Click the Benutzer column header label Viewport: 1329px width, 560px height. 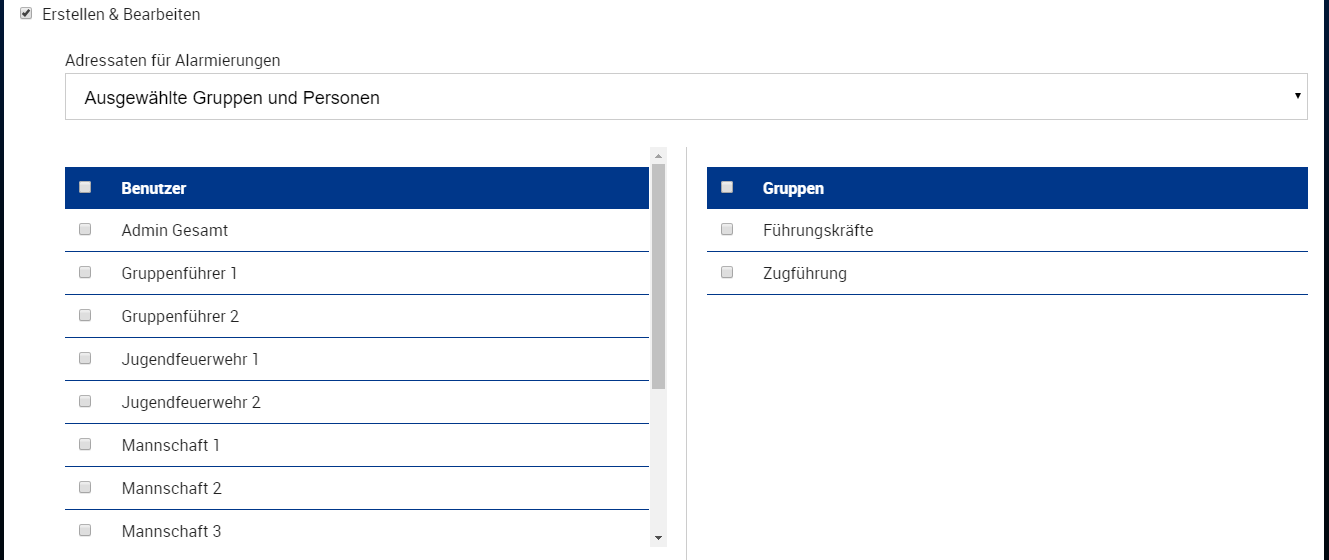click(154, 188)
